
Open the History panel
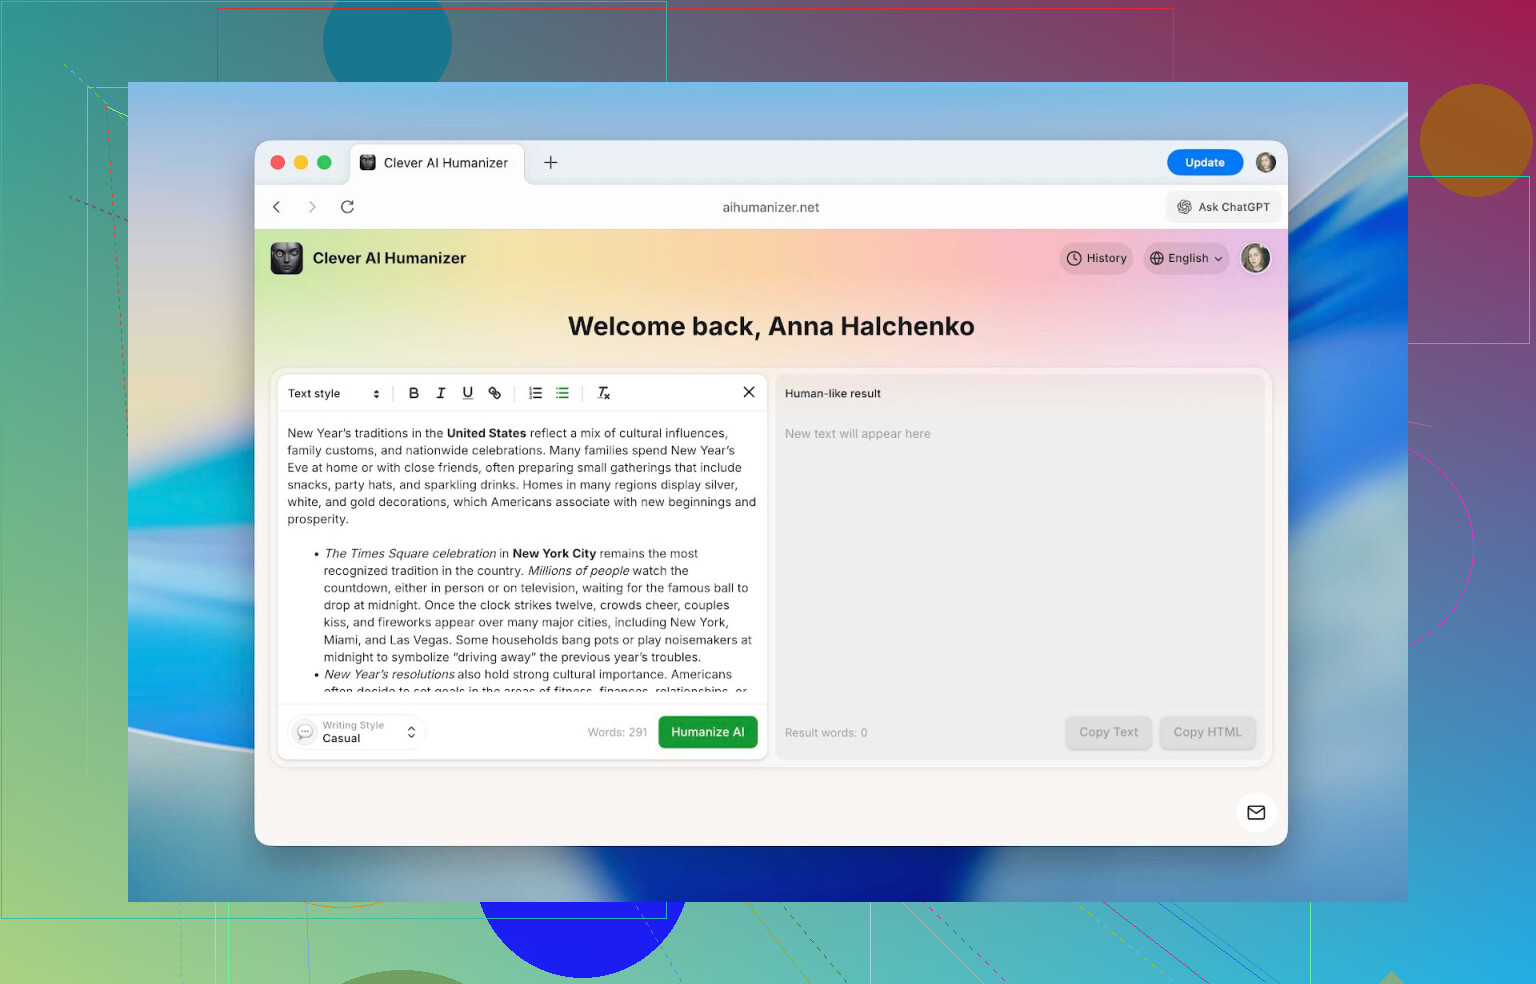coord(1096,258)
